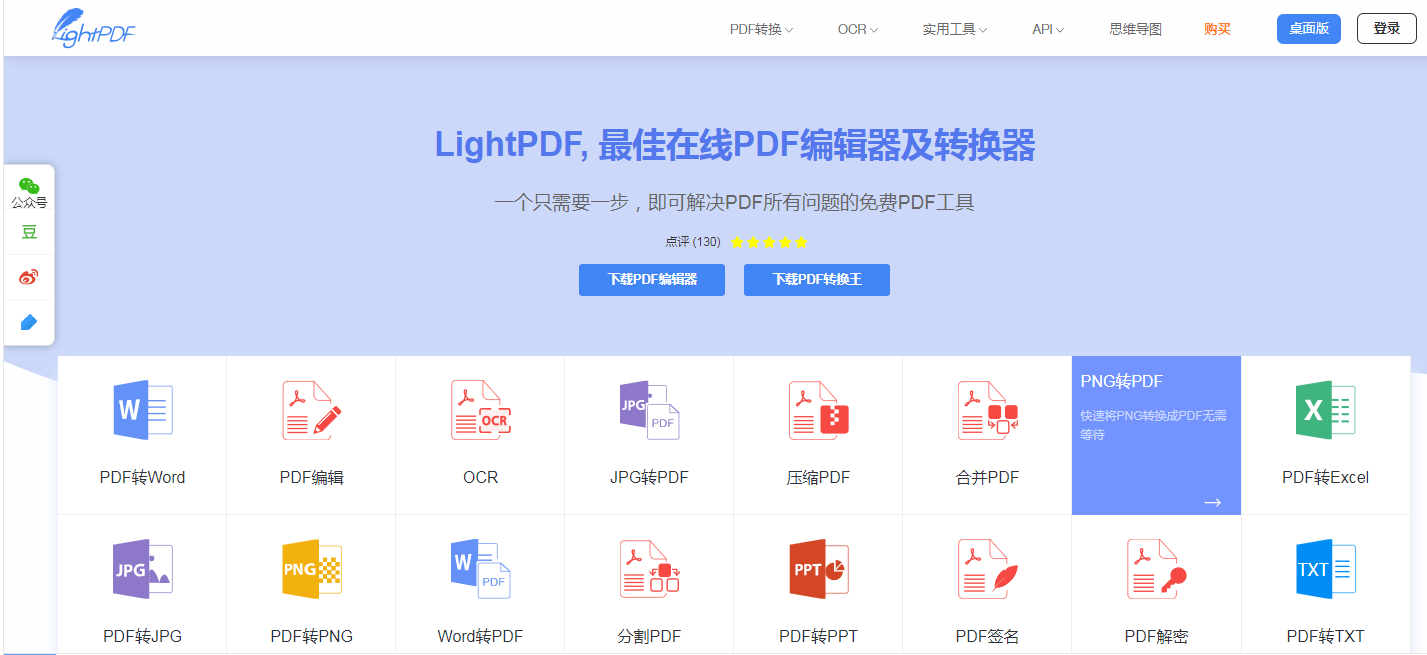
Task: Click the LightPDF feather logo
Action: coord(93,28)
